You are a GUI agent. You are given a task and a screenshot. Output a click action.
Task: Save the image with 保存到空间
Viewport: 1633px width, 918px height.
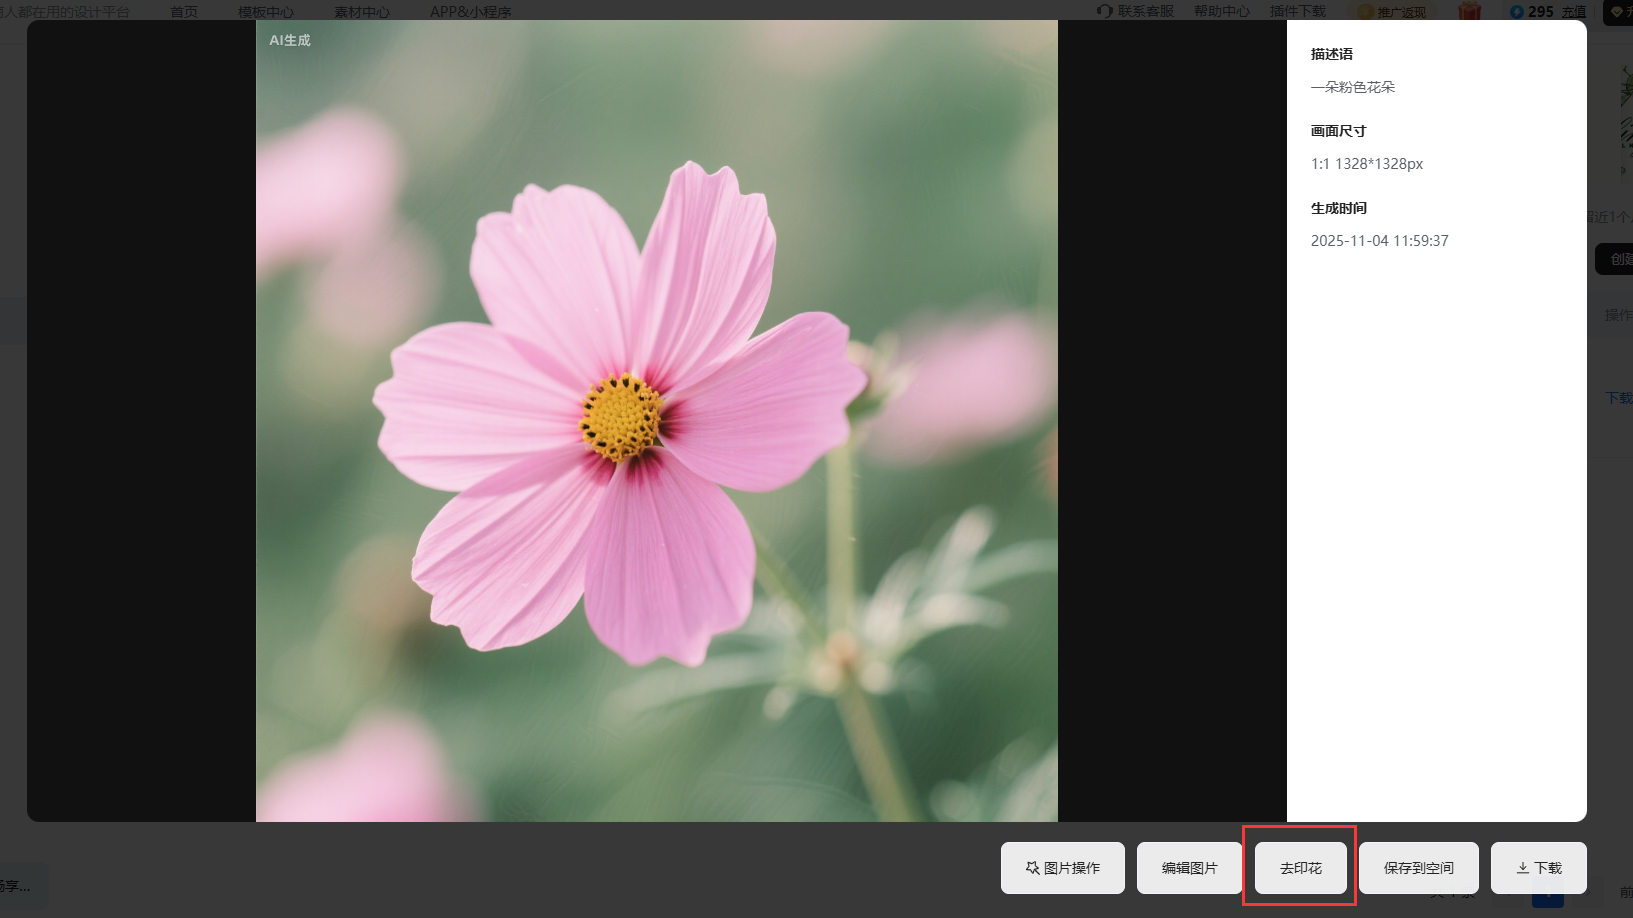point(1418,868)
